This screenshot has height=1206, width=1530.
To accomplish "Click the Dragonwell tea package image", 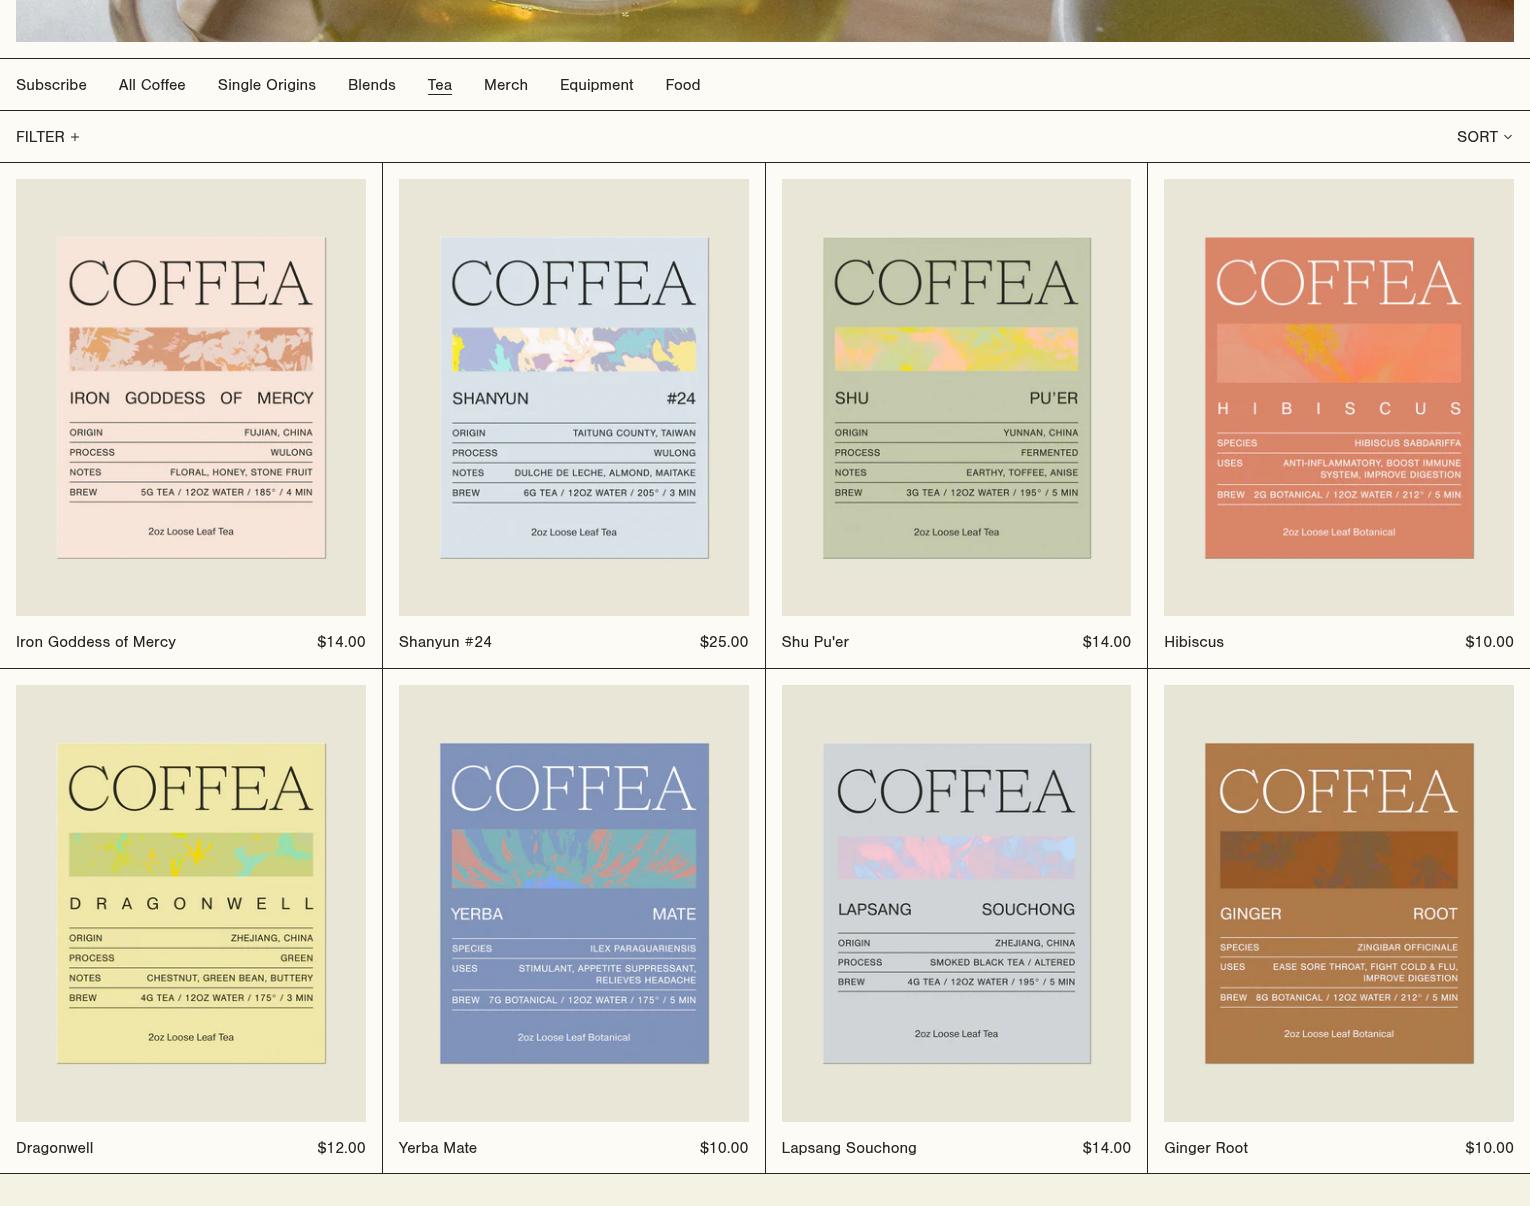I will pos(191,903).
